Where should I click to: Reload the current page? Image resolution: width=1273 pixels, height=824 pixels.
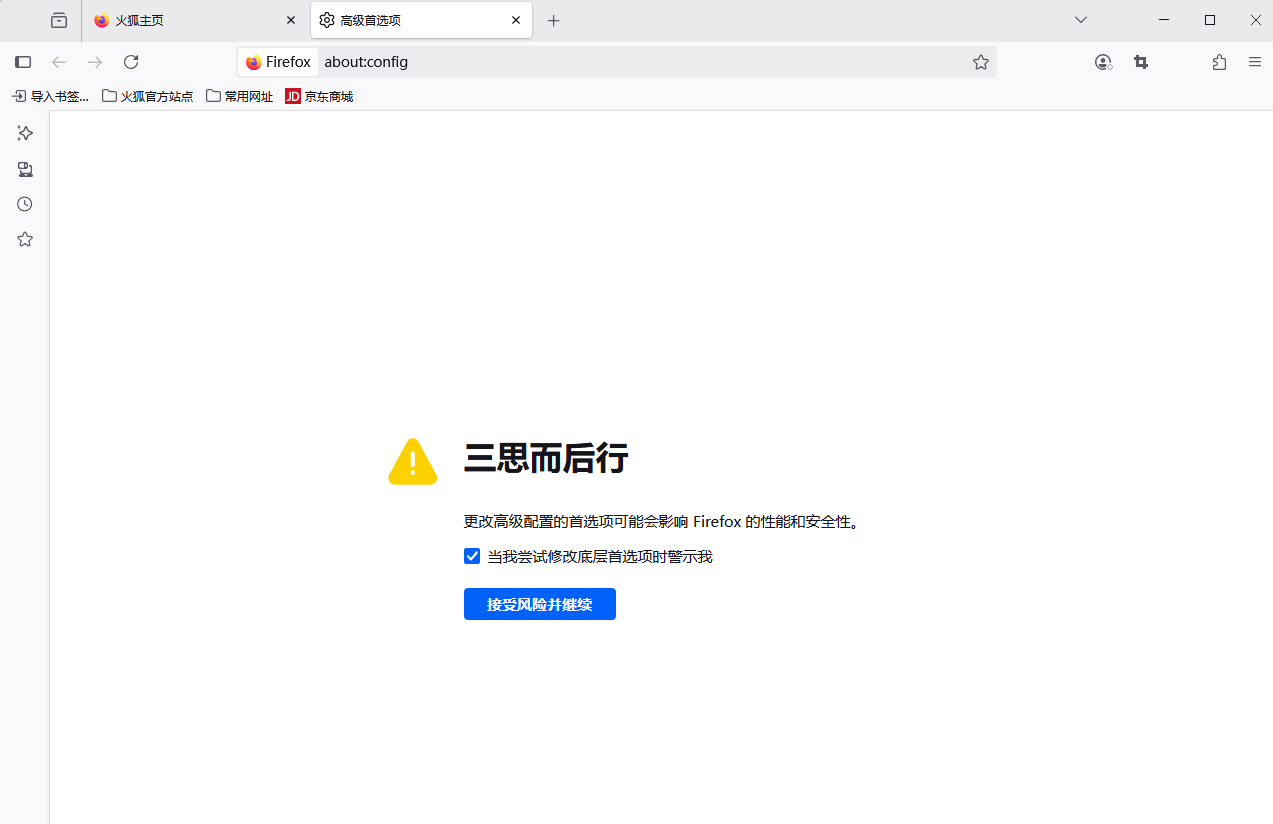pos(131,62)
